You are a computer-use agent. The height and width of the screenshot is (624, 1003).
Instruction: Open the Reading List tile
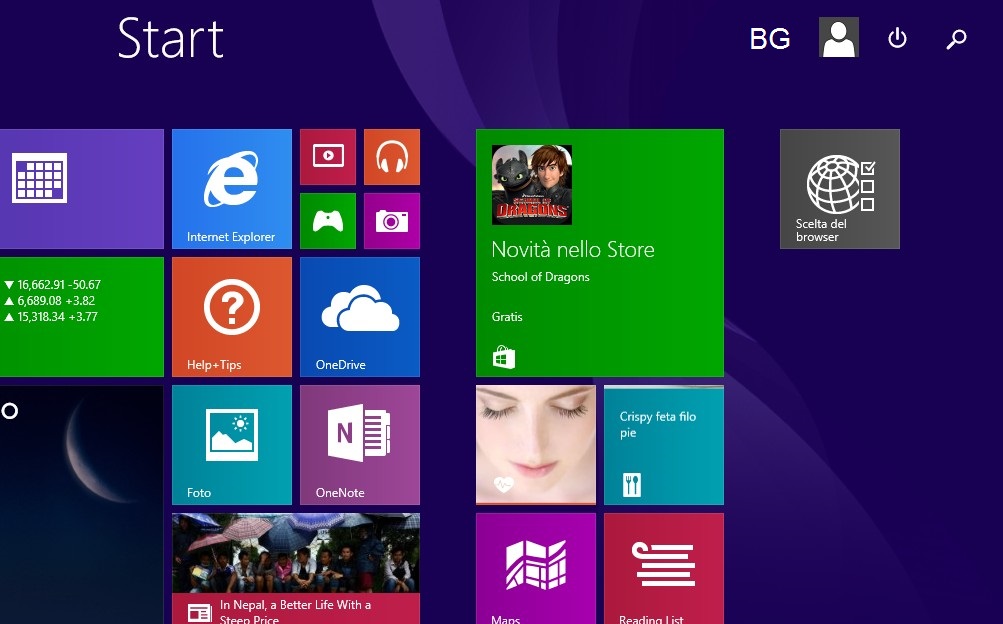663,568
